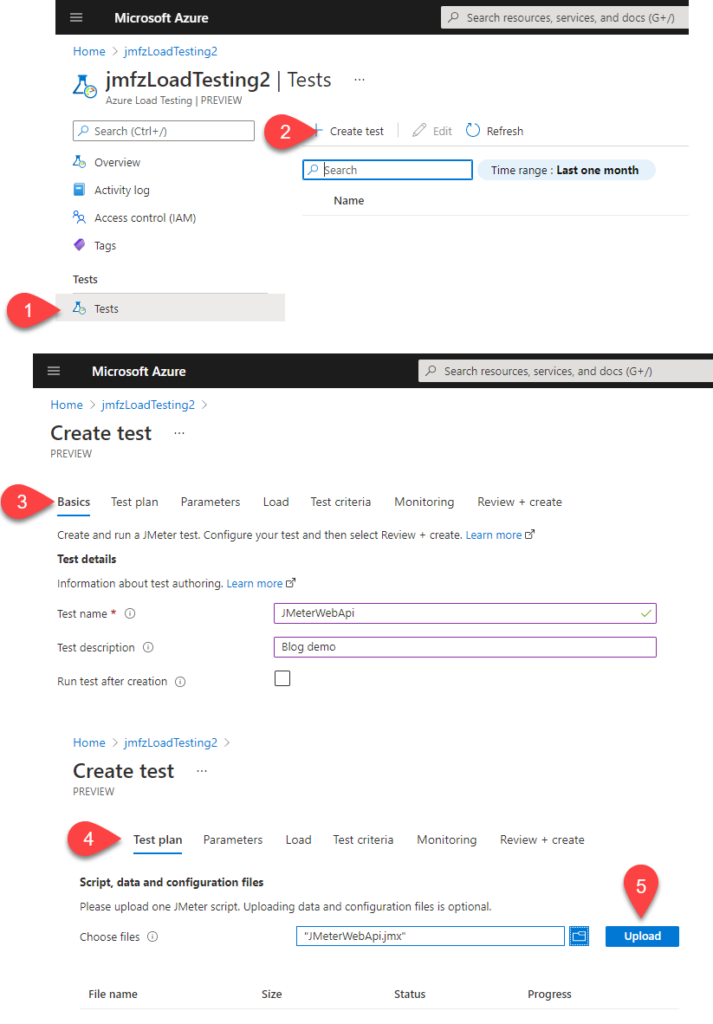Switch to the Basics tab
Viewport: 713px width, 1024px height.
point(74,502)
